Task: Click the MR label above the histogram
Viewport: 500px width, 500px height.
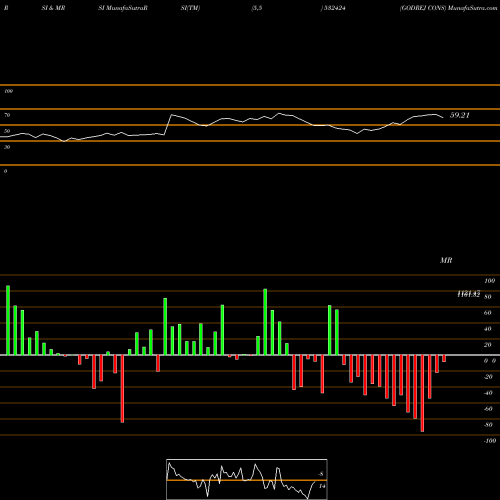Action: [446, 260]
